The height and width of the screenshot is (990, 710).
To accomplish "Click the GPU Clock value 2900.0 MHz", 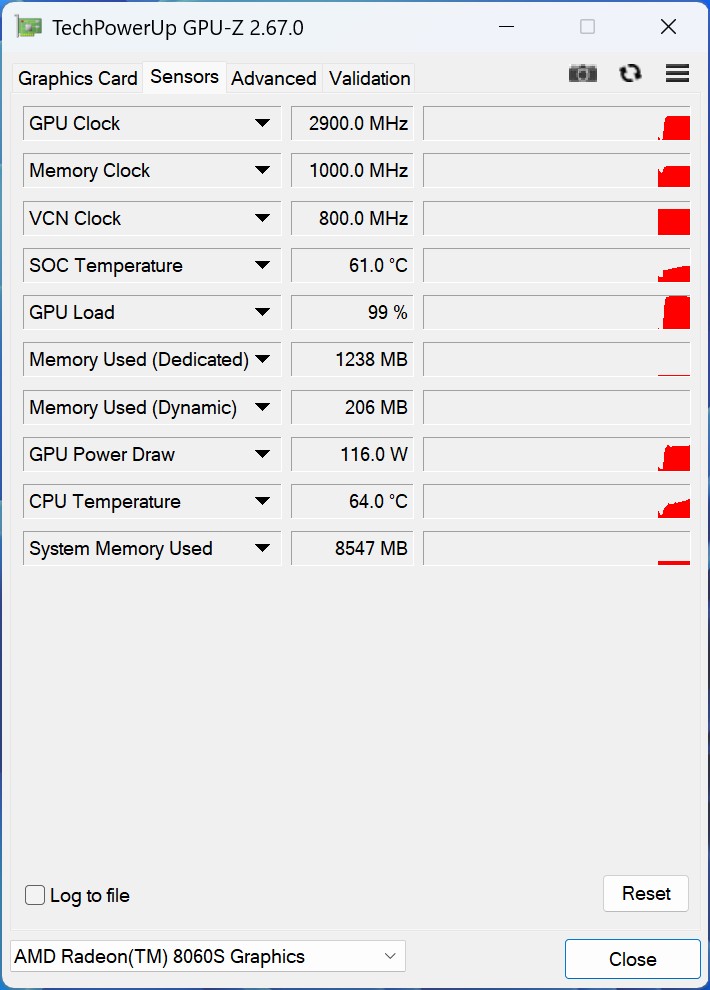I will [352, 123].
